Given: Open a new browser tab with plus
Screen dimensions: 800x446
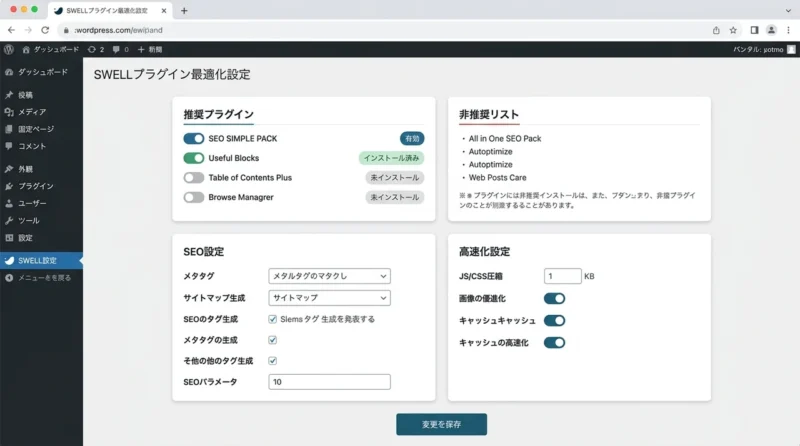Looking at the screenshot, I should coord(184,11).
